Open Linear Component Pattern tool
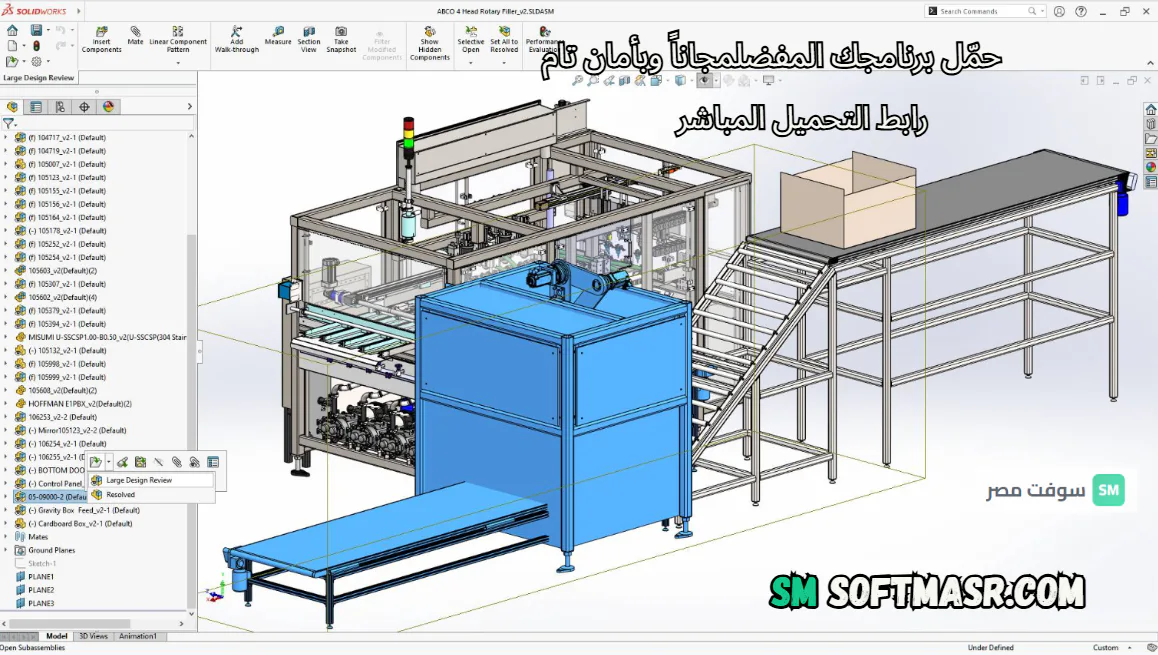Screen dimensions: 1158x655 (178, 40)
